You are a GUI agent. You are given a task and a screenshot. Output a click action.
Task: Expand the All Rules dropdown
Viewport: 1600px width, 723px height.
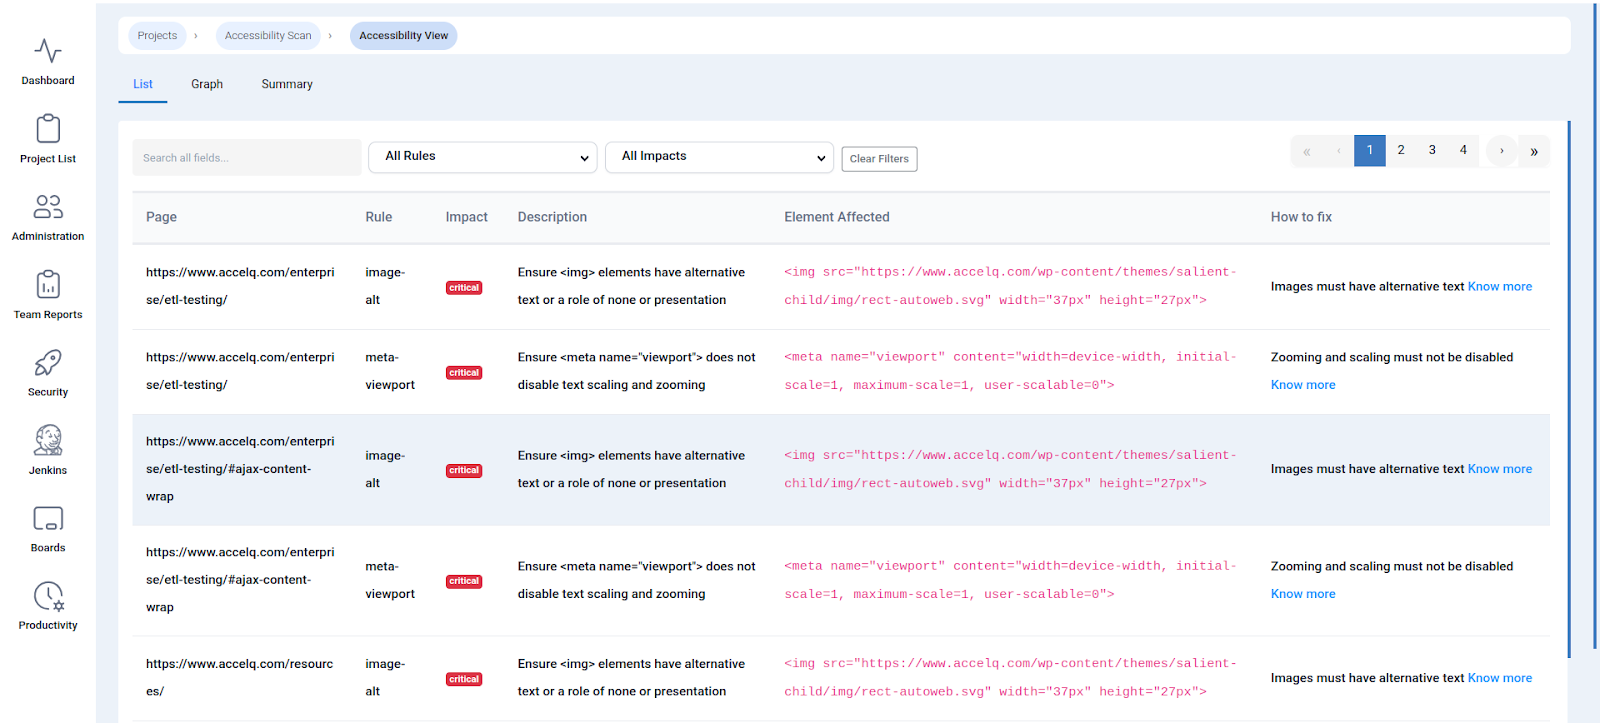tap(483, 157)
